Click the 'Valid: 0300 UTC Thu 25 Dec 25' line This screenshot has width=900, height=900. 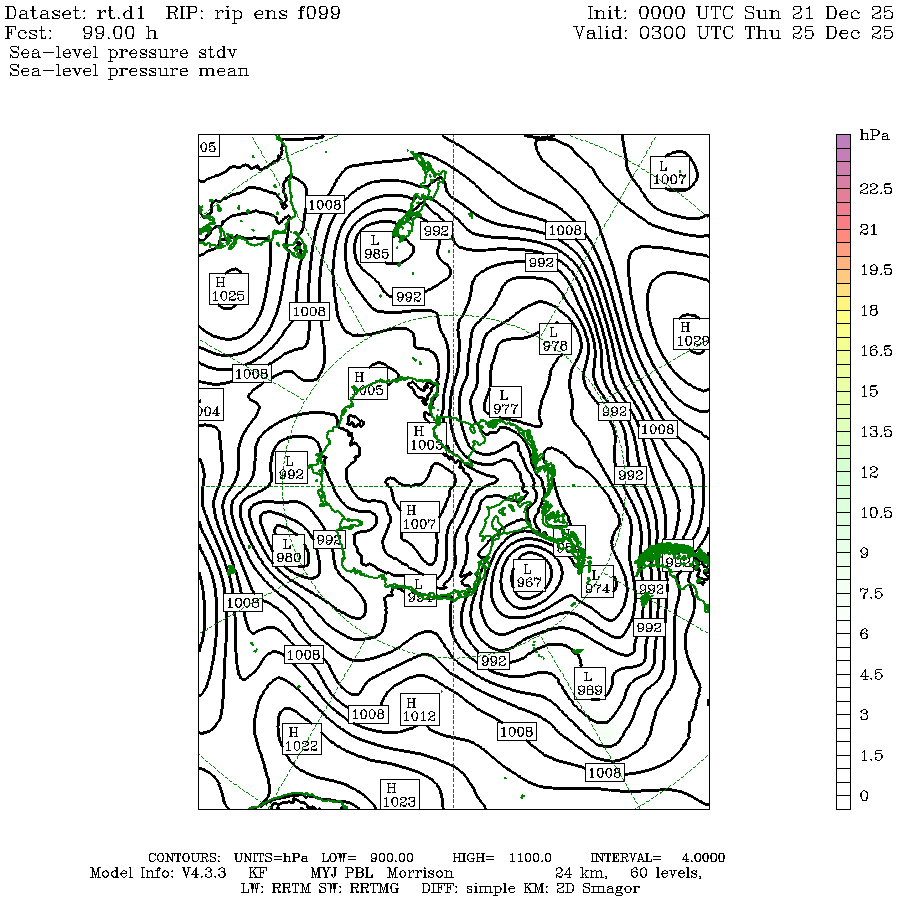point(734,32)
